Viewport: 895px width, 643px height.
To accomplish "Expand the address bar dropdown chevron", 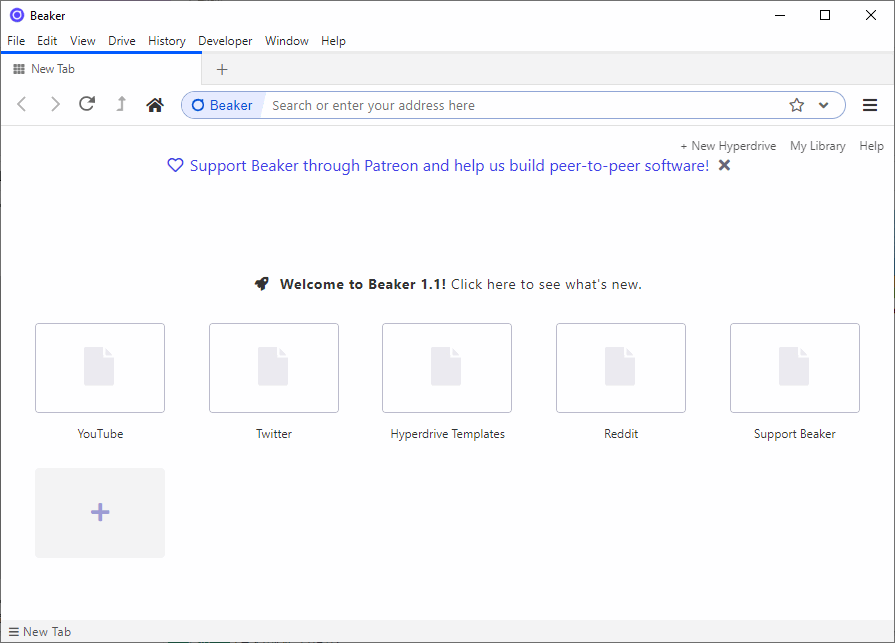I will [x=824, y=105].
